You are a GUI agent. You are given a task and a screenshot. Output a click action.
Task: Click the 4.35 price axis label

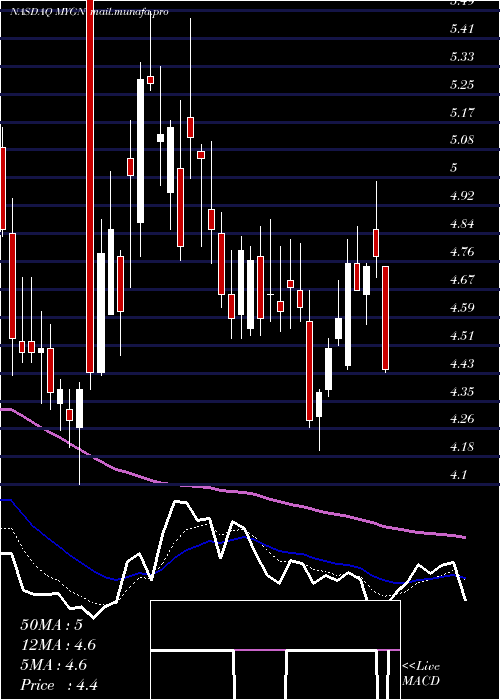click(x=462, y=392)
